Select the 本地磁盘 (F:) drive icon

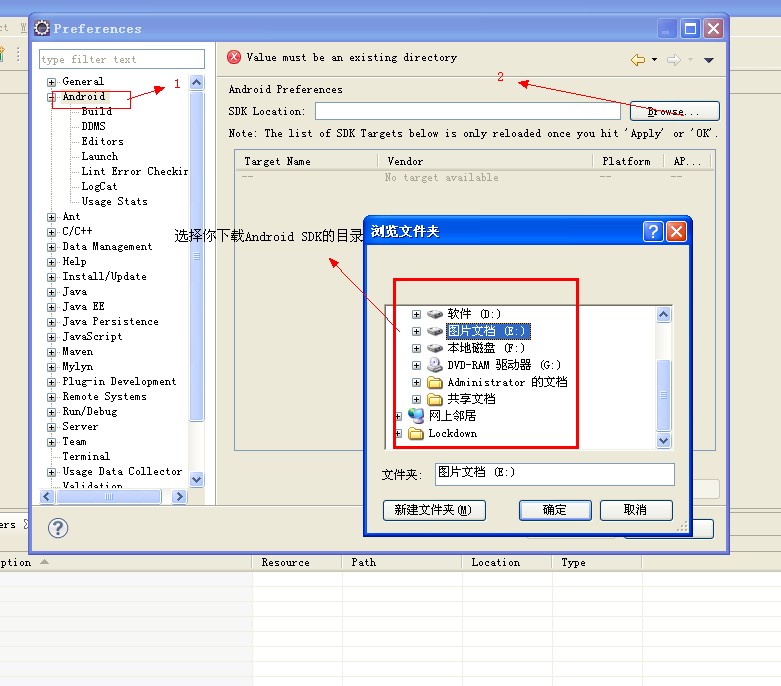coord(435,348)
